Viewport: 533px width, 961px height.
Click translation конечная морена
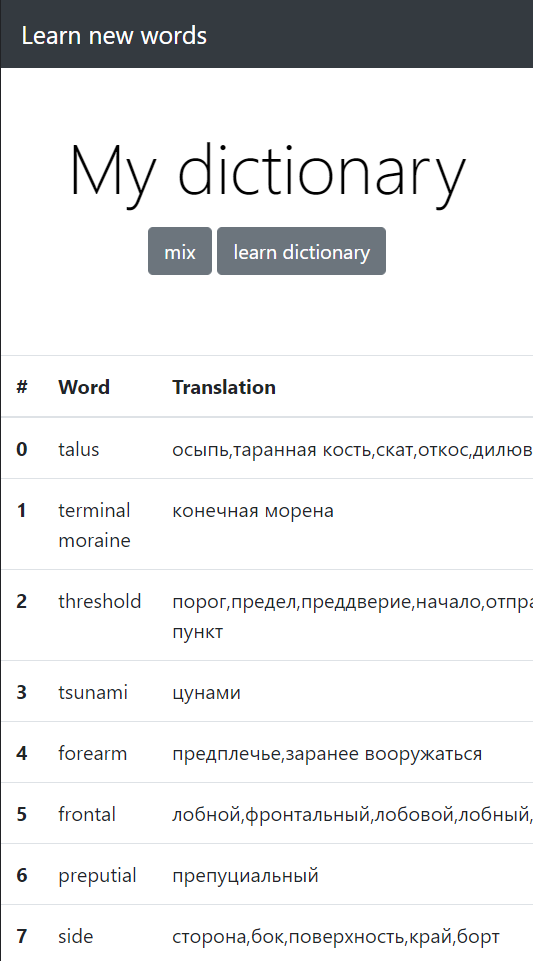point(253,510)
